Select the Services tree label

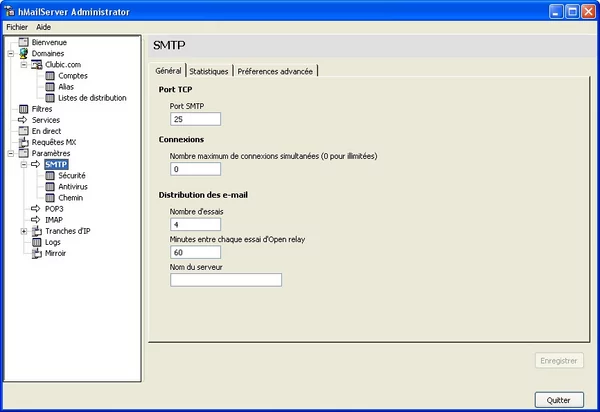(x=46, y=120)
